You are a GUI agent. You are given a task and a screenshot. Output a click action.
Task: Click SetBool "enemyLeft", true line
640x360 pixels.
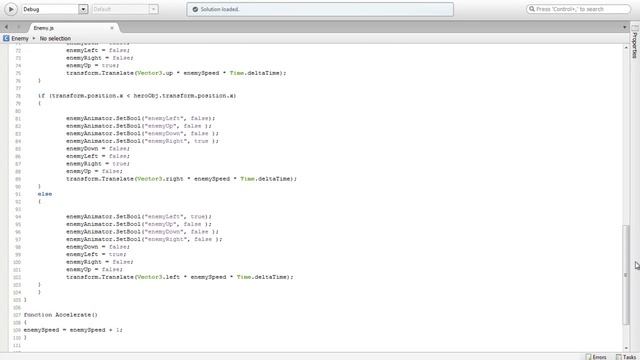[139, 216]
